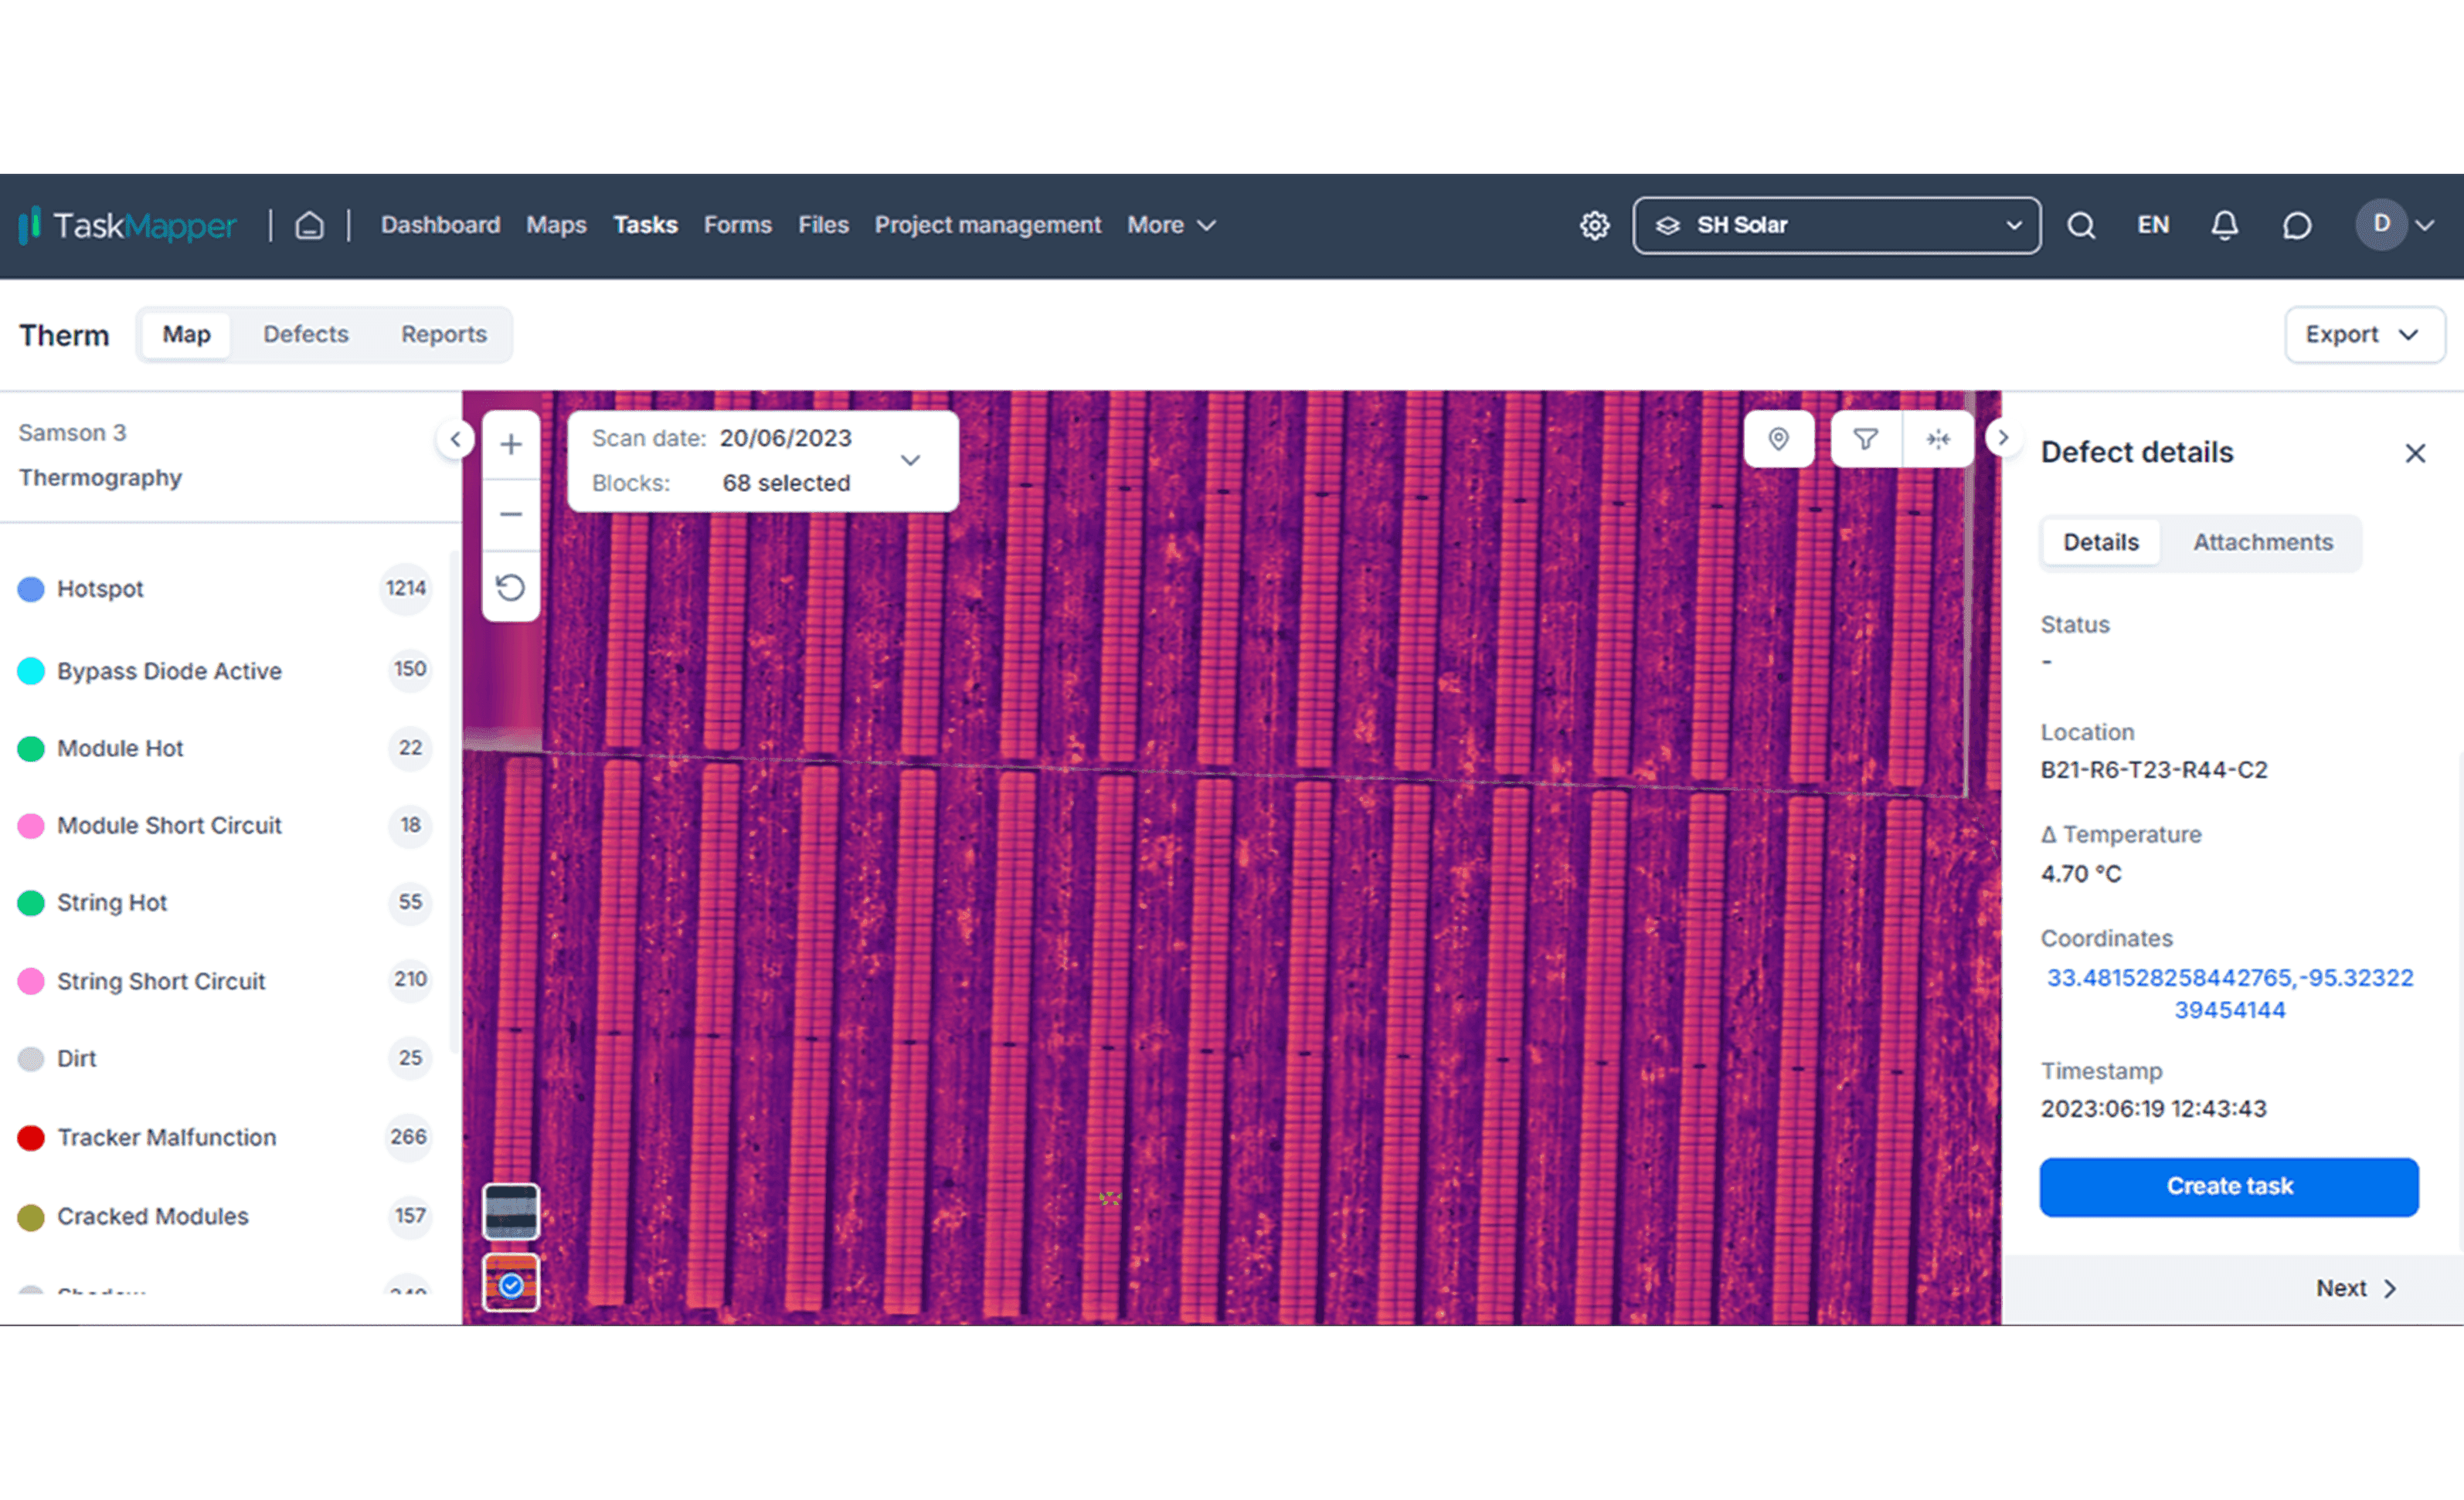Toggle String Hot category
This screenshot has width=2464, height=1500.
(225, 902)
